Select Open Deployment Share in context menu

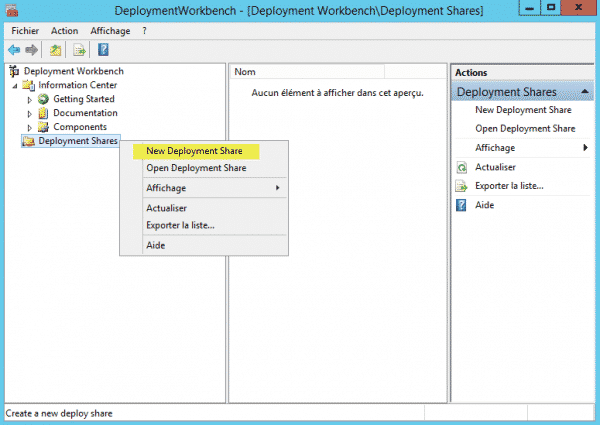tap(196, 168)
